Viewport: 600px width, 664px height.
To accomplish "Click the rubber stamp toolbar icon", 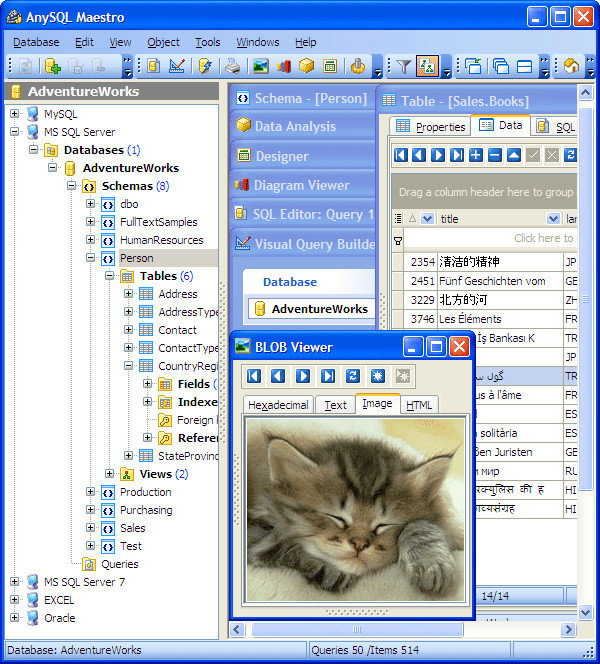I will click(x=358, y=66).
